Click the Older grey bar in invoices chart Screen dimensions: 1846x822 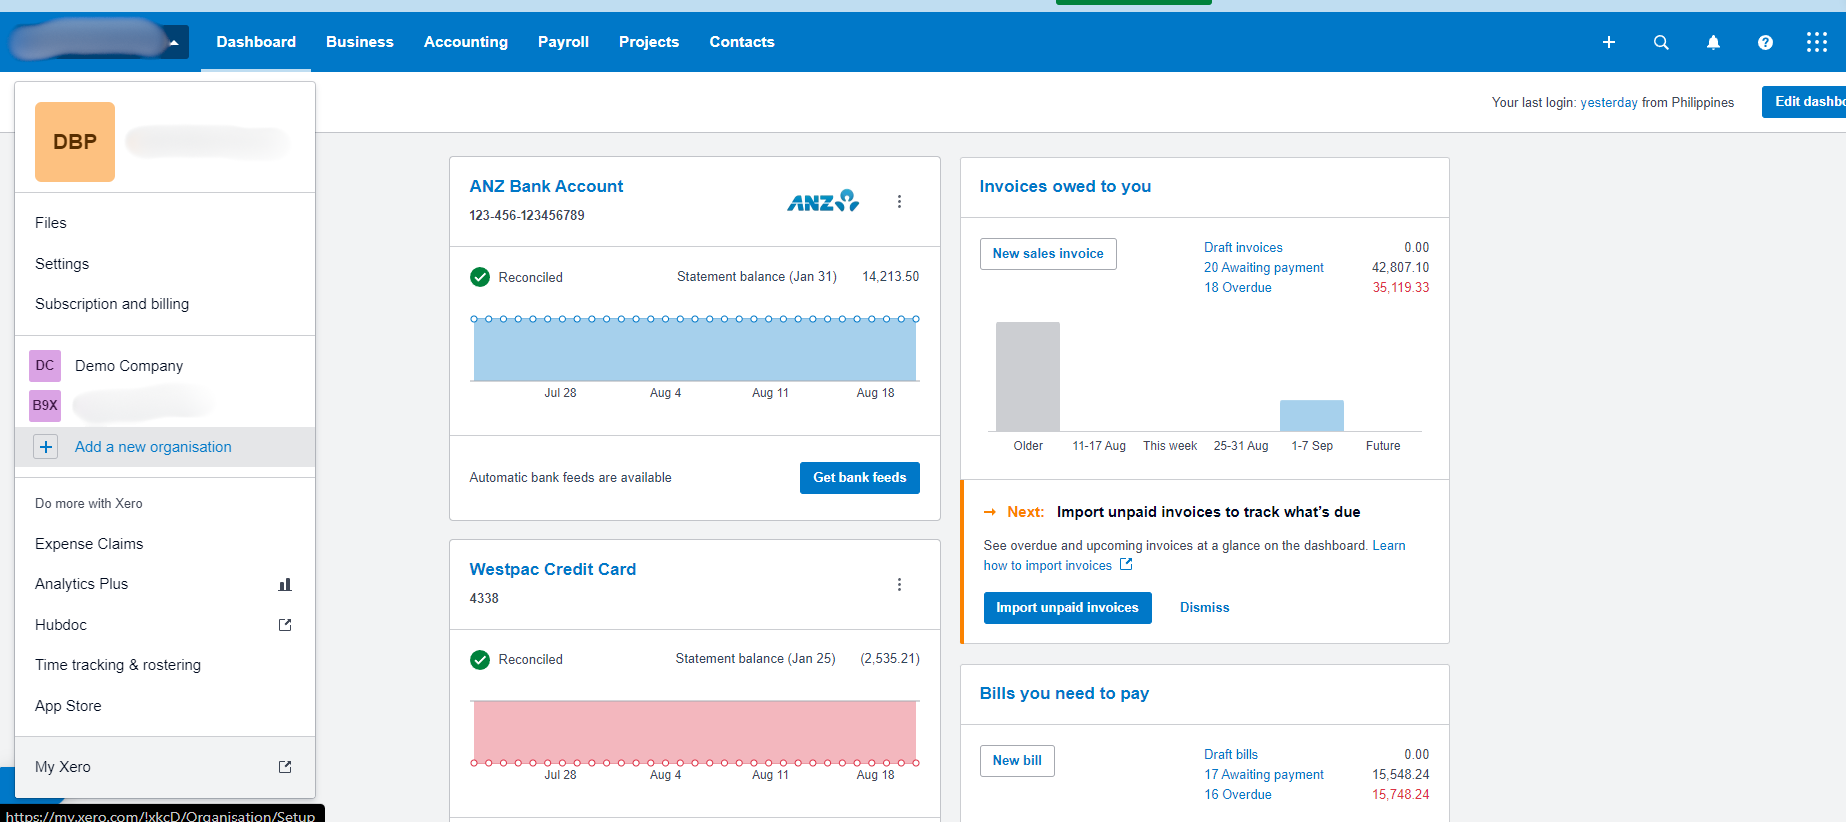(1028, 376)
